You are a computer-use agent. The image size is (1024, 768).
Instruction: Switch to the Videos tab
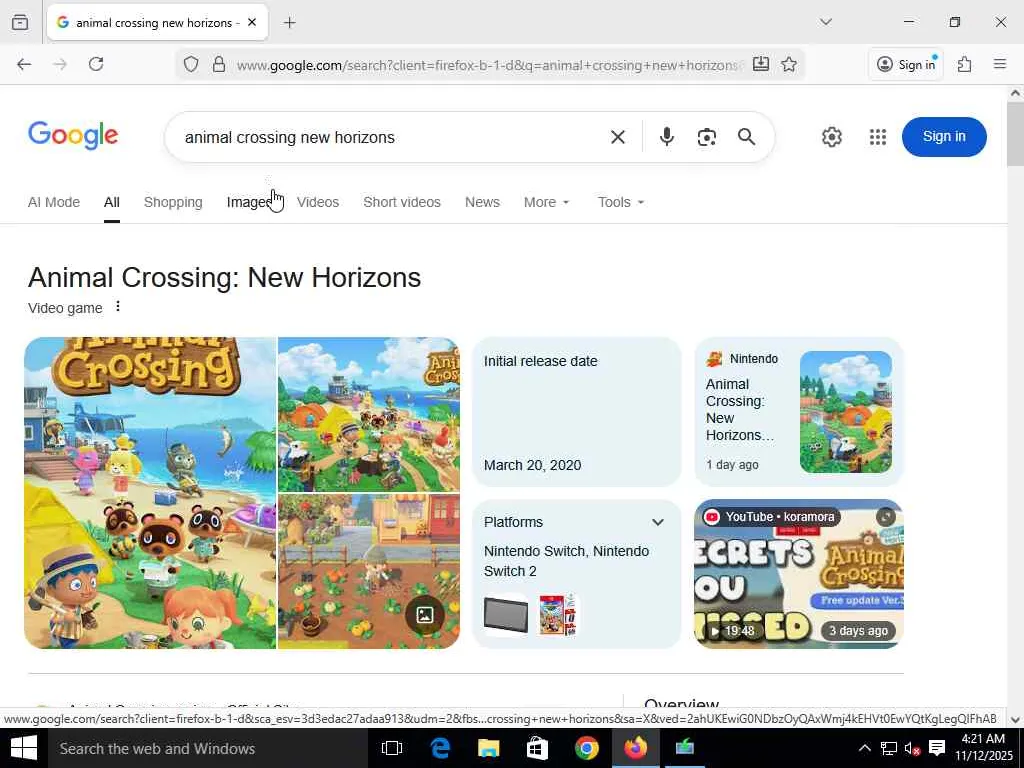pos(318,202)
